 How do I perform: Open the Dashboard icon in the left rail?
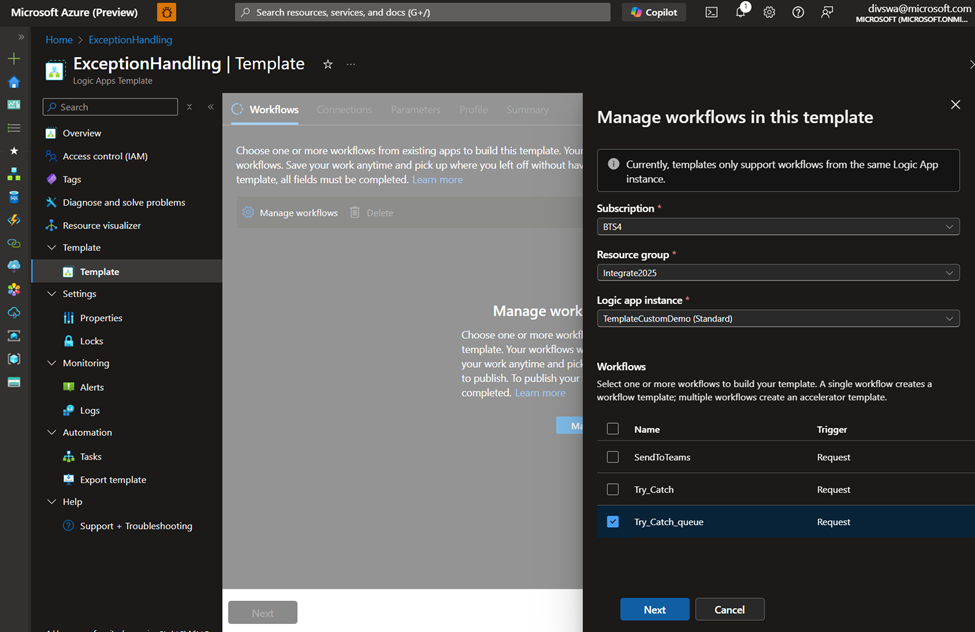pos(14,105)
